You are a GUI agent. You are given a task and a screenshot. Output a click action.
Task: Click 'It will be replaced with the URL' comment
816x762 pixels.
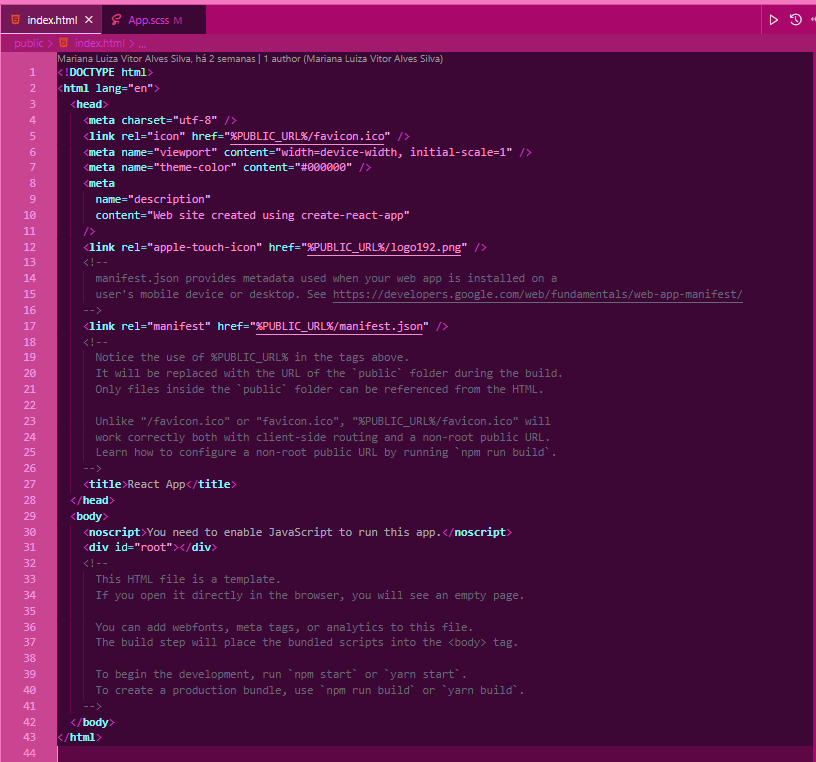pos(329,374)
